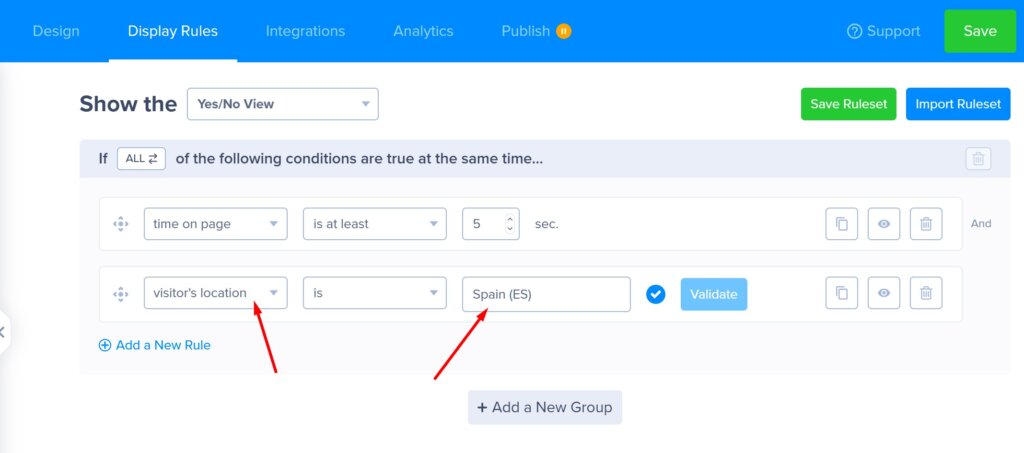Add a New Group
Screen dimensions: 1024x453
[545, 407]
